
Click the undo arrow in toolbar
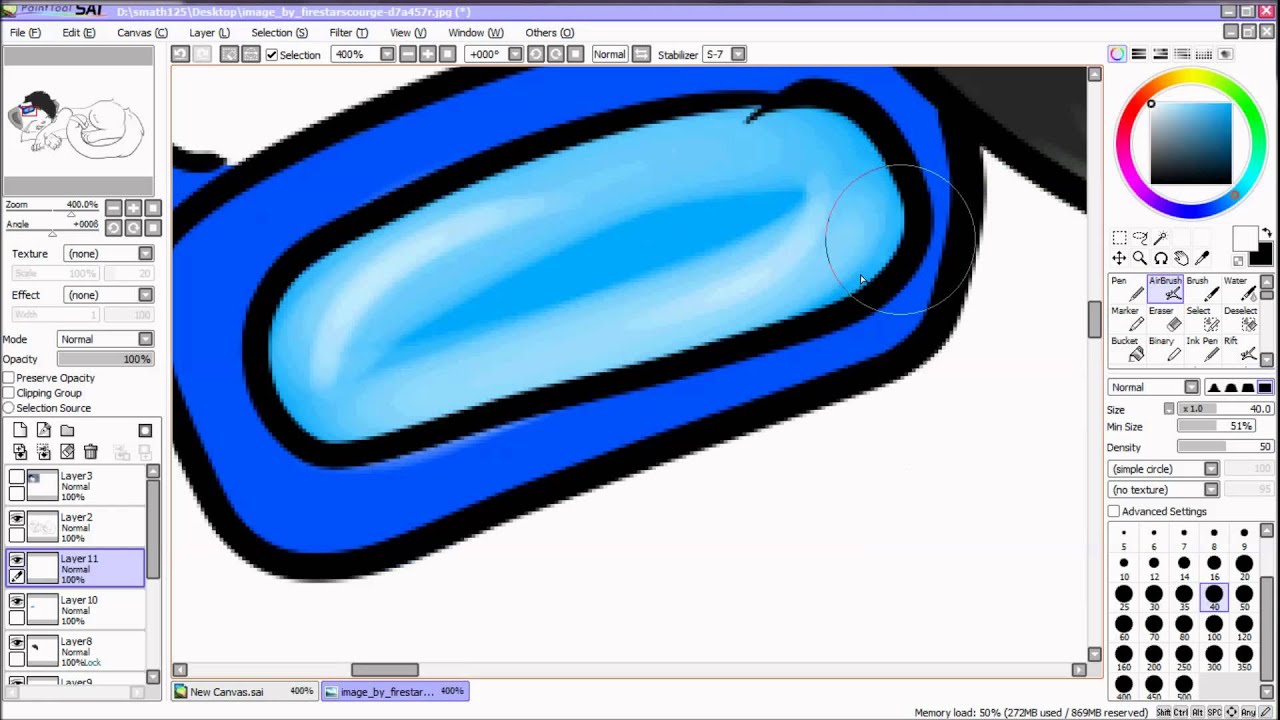(180, 54)
